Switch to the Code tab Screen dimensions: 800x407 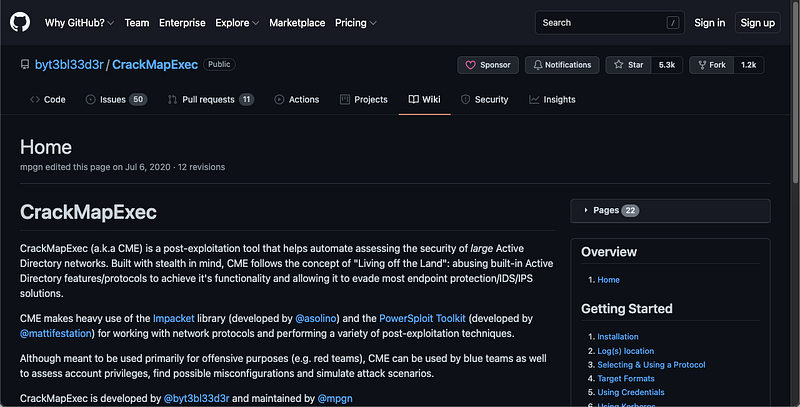(x=47, y=99)
